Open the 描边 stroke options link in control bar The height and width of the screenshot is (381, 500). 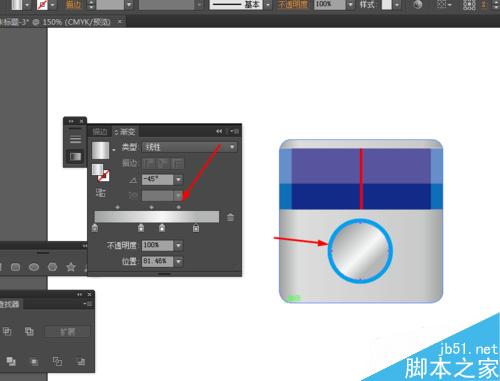[x=73, y=5]
